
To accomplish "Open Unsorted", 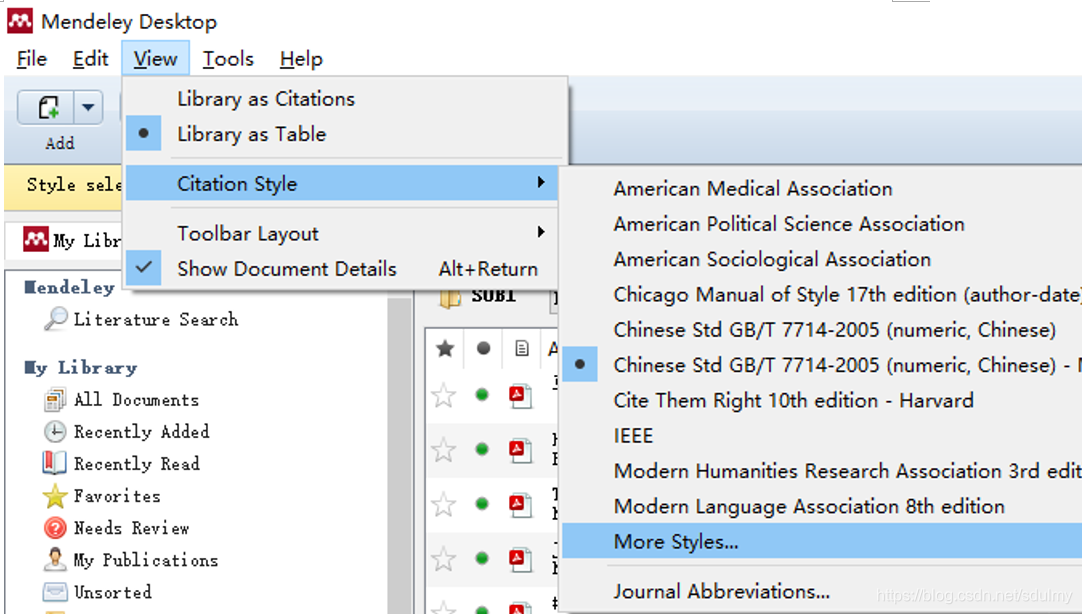I will coord(112,592).
